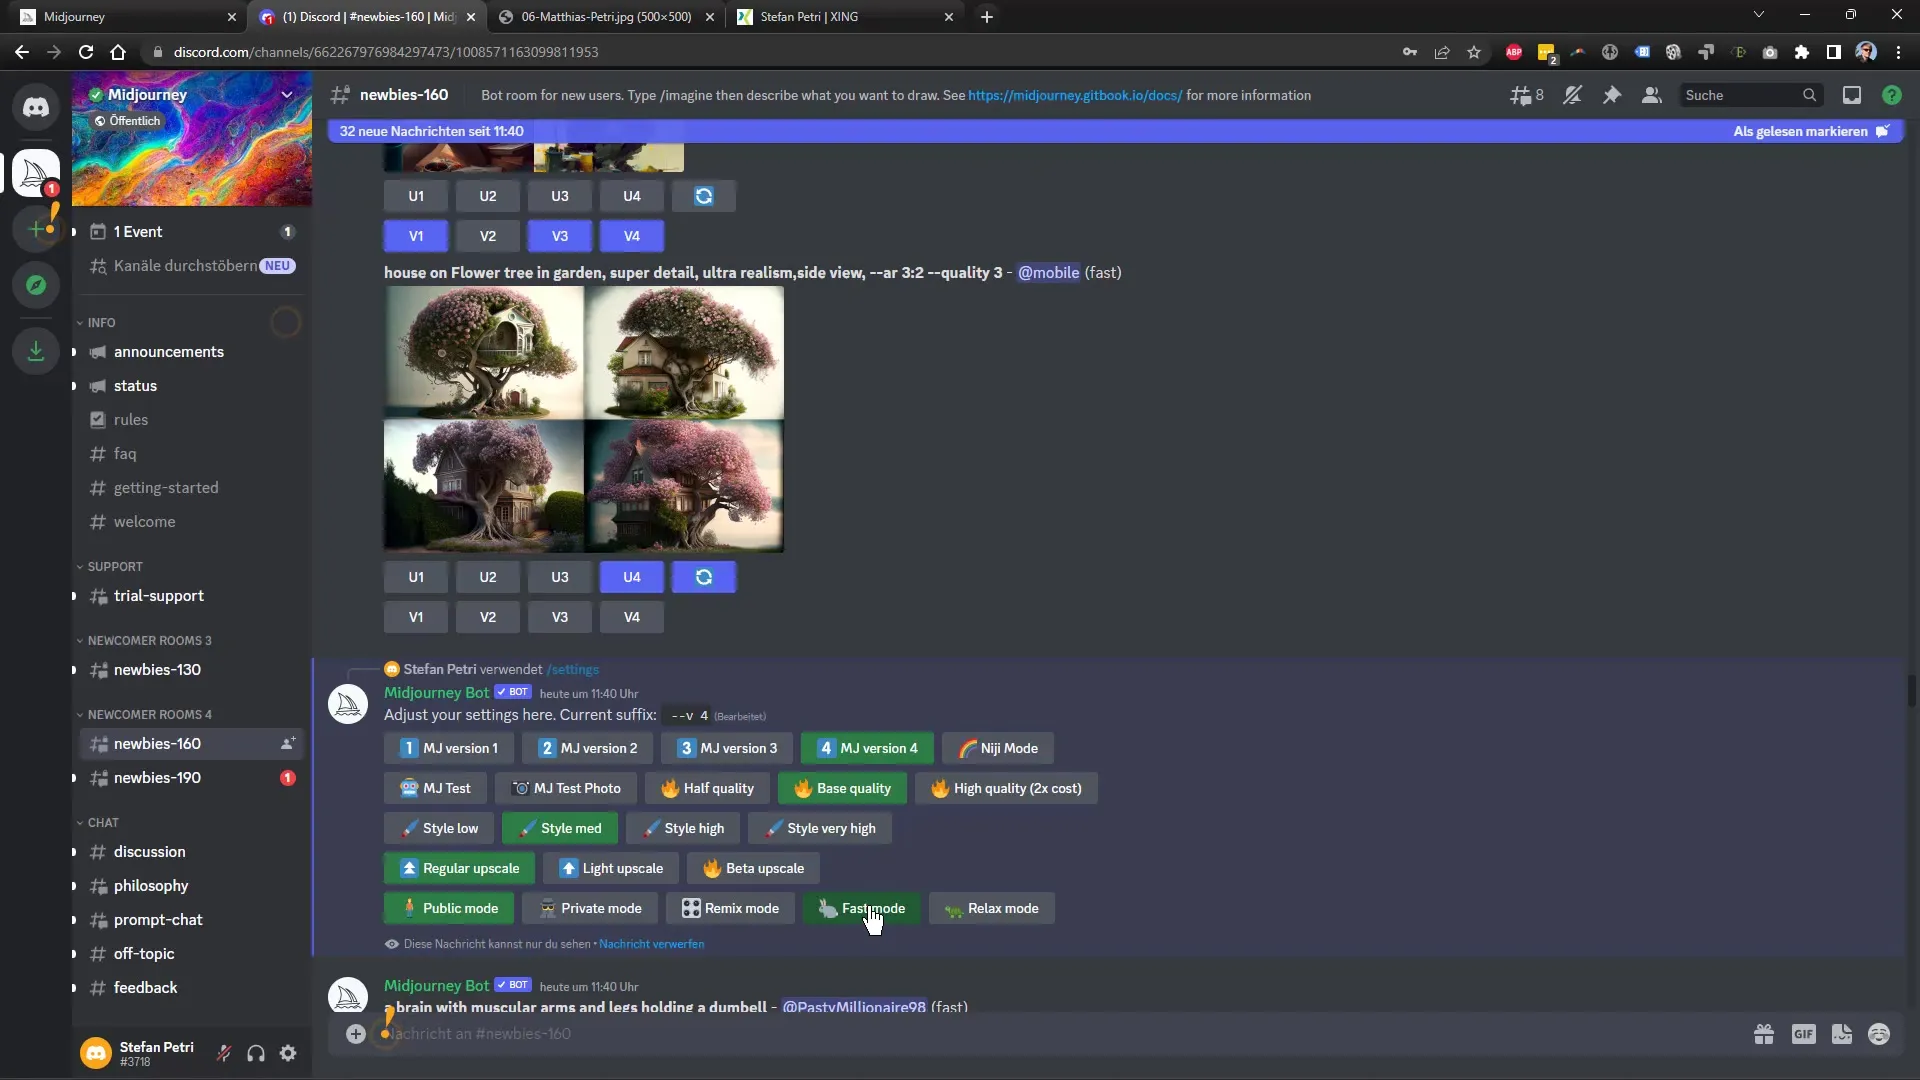Viewport: 1920px width, 1080px height.
Task: Toggle Fast mode on/off
Action: point(862,907)
